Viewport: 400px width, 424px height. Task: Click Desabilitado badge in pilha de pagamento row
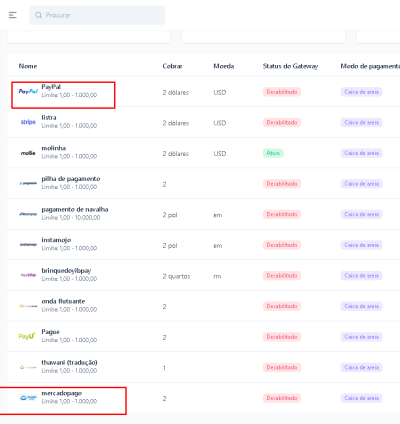[282, 184]
